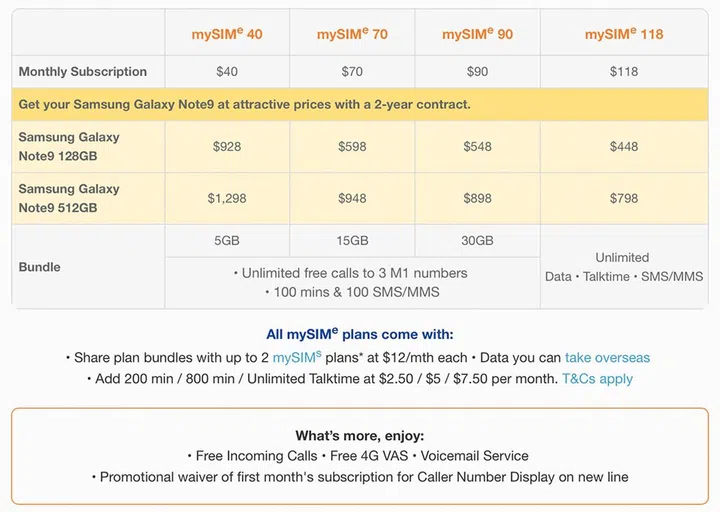The width and height of the screenshot is (720, 512).
Task: Click the 30GB bundle cell
Action: 477,241
